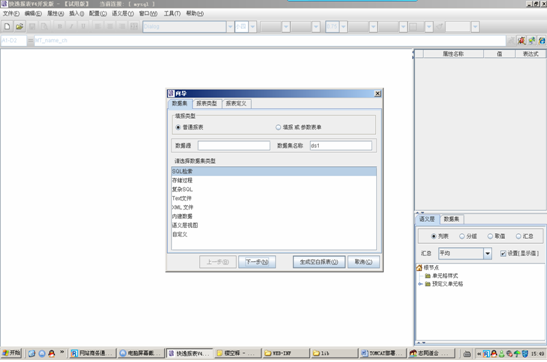Click the 生成空白报表(O) button
547x362 pixels.
tap(319, 262)
